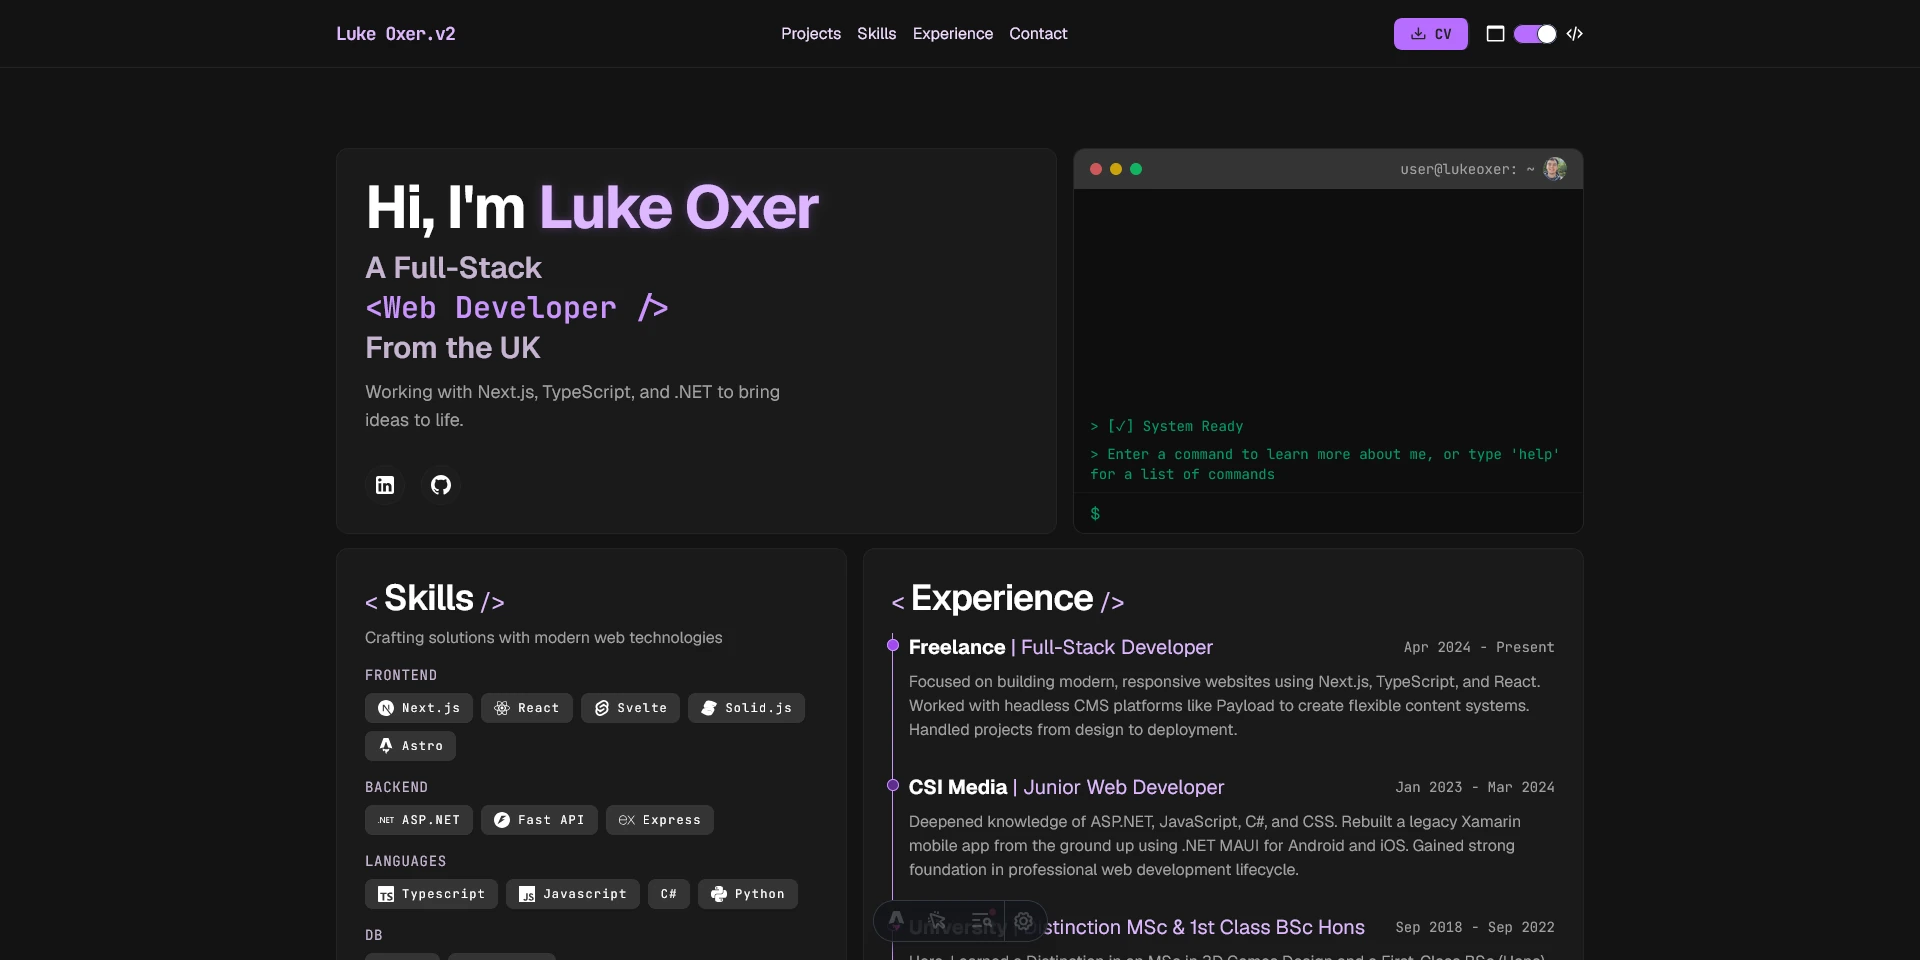Click the red terminal window dot
Screen dimensions: 1920x960
click(x=1096, y=169)
